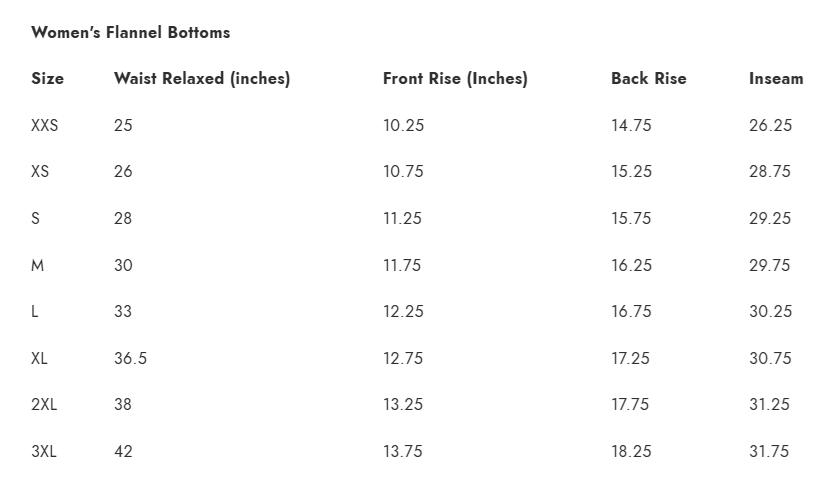This screenshot has width=840, height=484.
Task: Click the 31.75 inseam for 3XL
Action: [x=769, y=451]
